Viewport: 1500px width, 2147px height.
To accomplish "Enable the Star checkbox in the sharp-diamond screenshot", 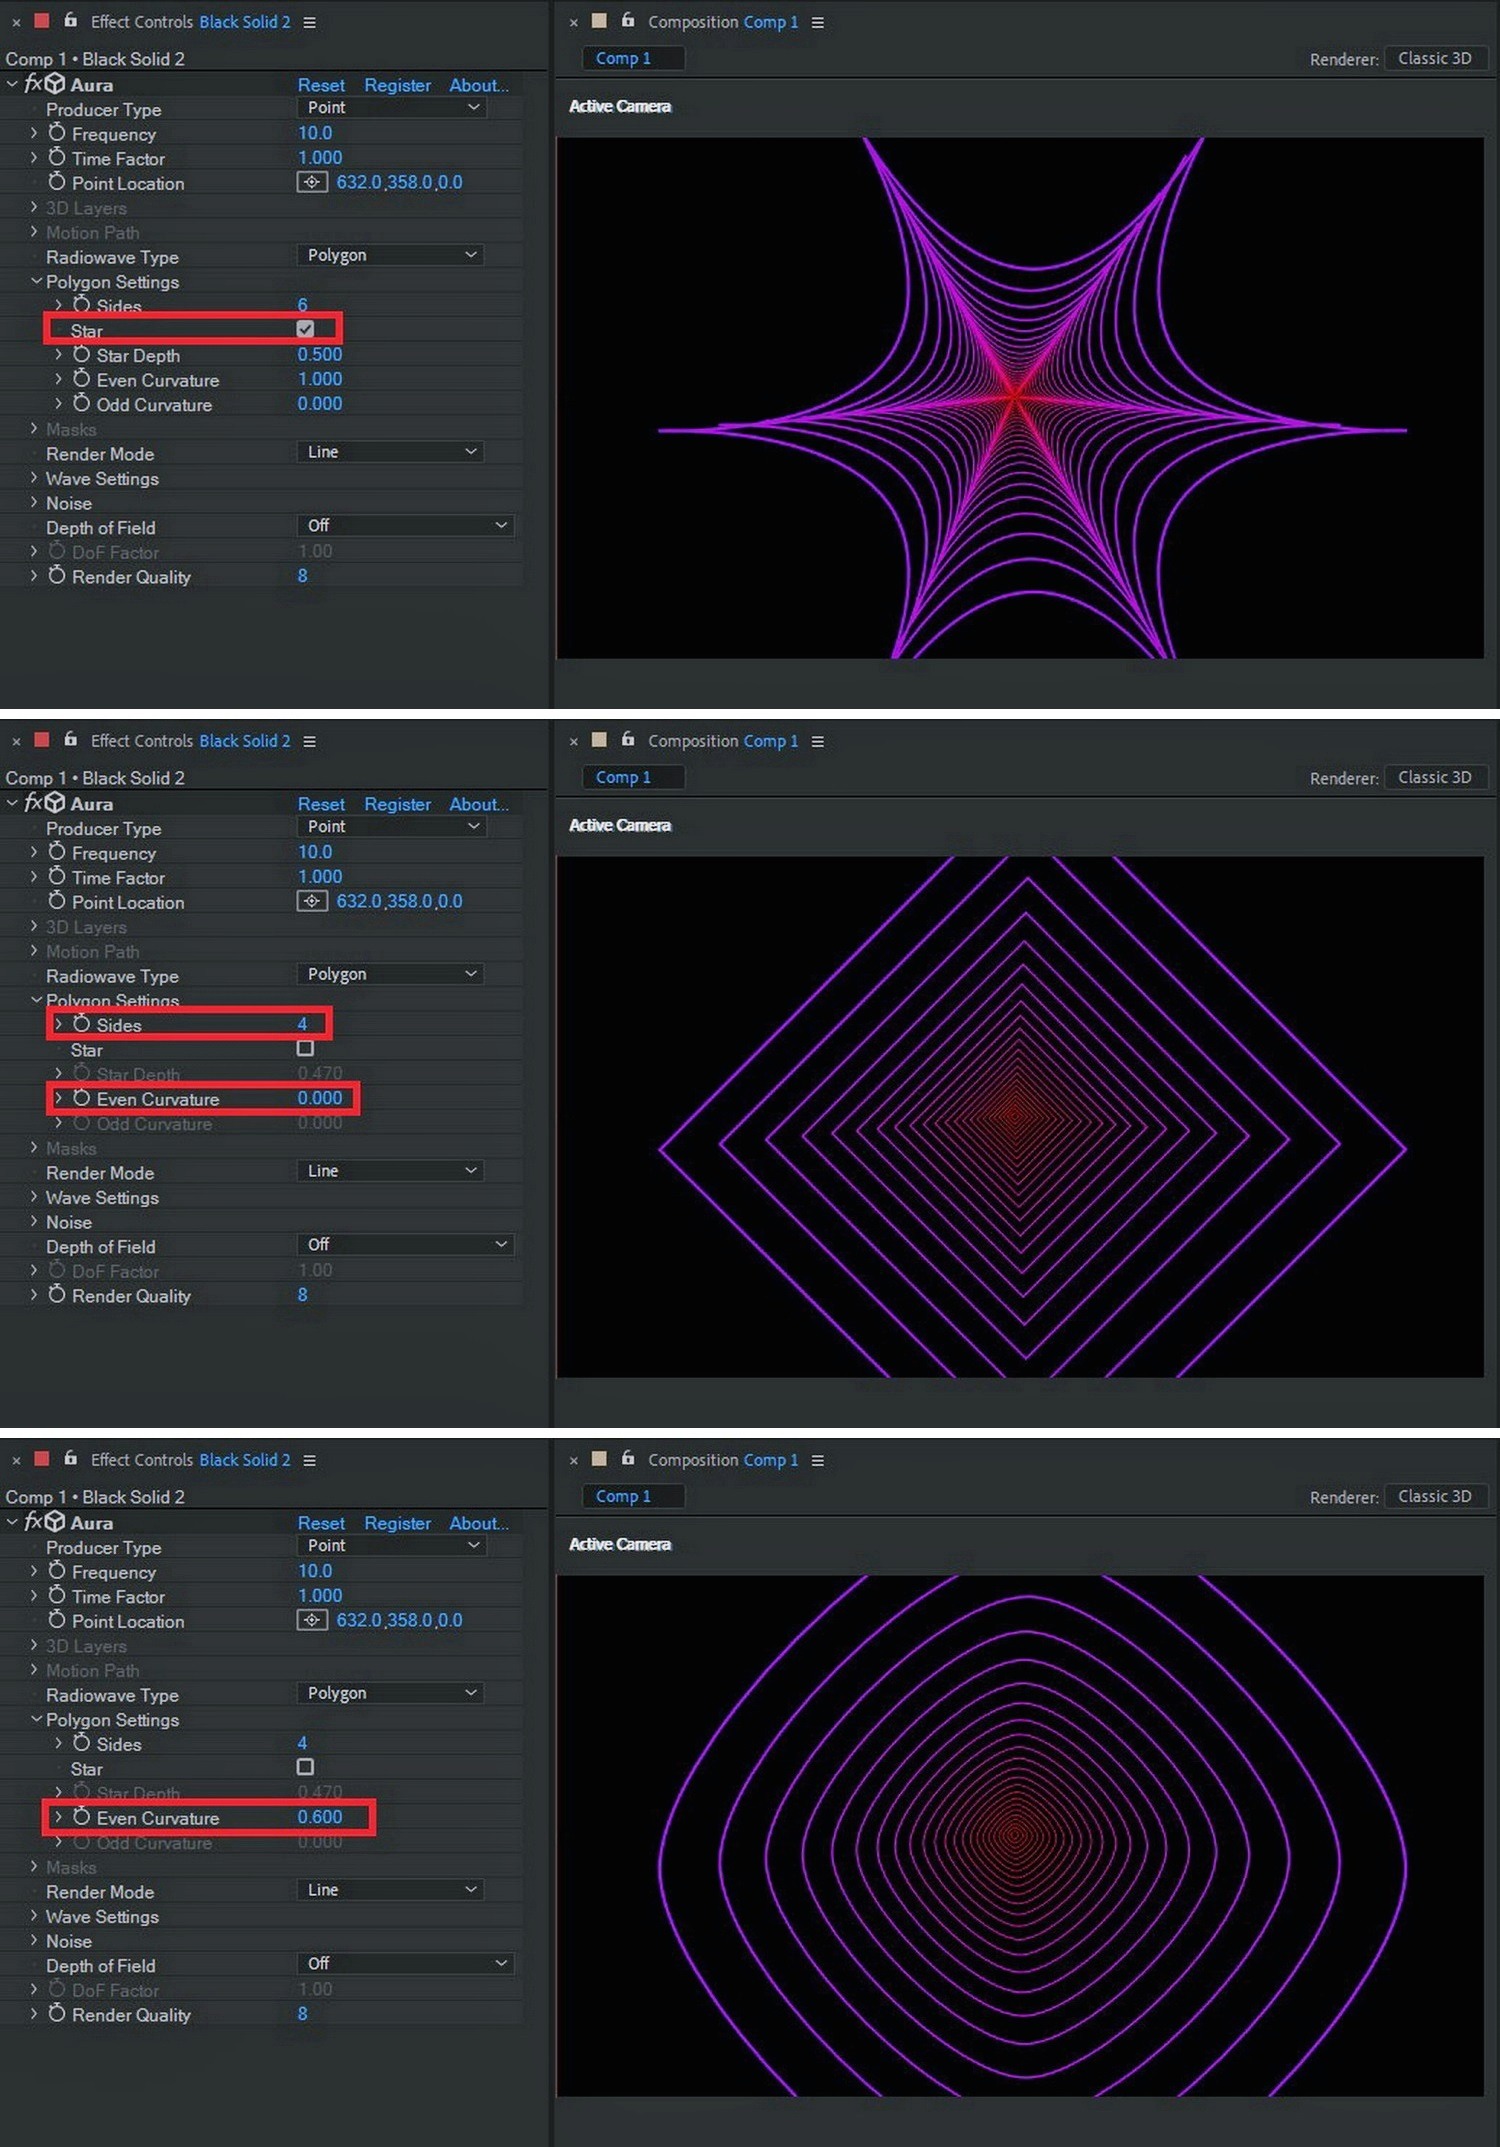I will [x=305, y=1048].
